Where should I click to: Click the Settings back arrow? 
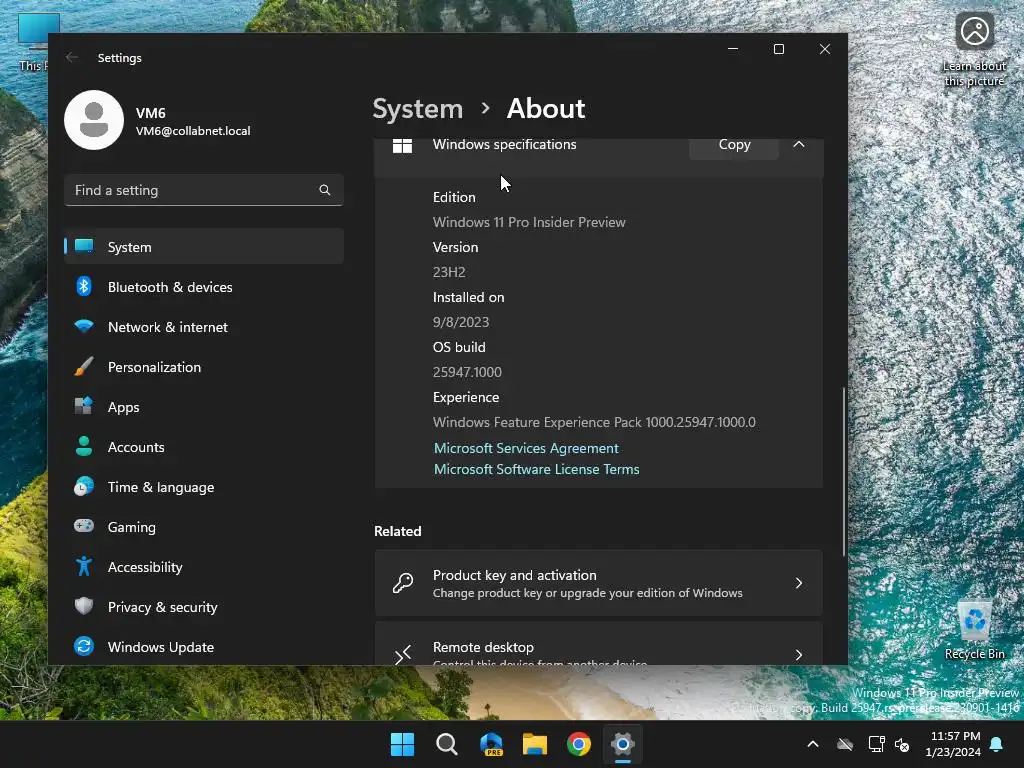click(x=72, y=57)
